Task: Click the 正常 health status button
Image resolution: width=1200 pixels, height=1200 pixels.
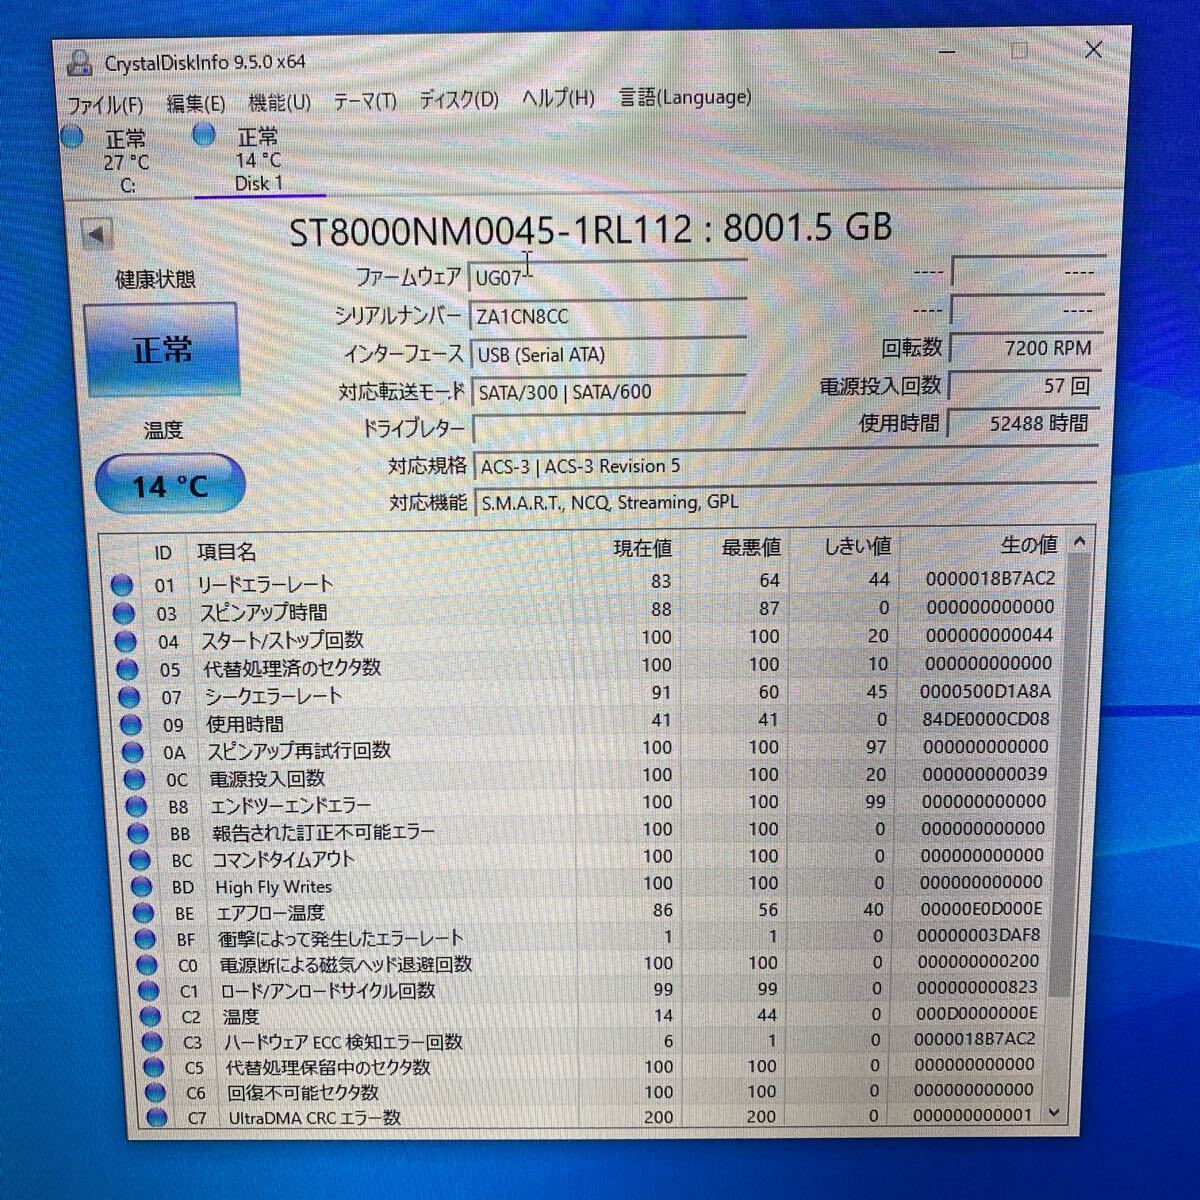Action: [161, 350]
